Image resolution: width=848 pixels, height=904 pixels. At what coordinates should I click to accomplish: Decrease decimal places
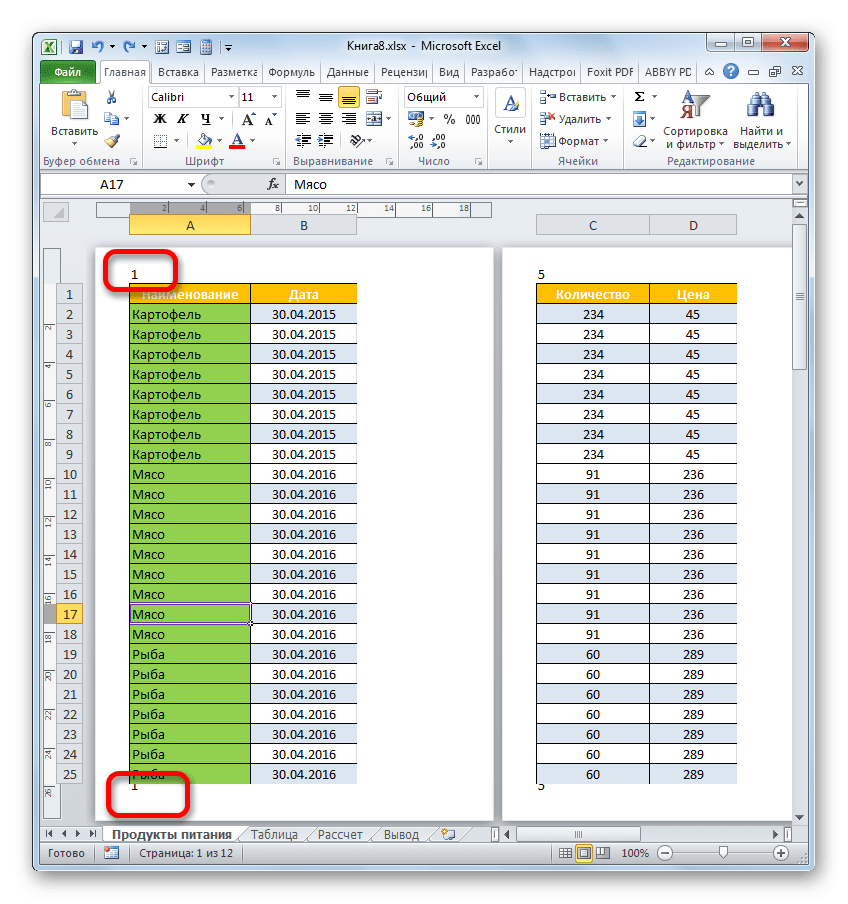click(439, 141)
